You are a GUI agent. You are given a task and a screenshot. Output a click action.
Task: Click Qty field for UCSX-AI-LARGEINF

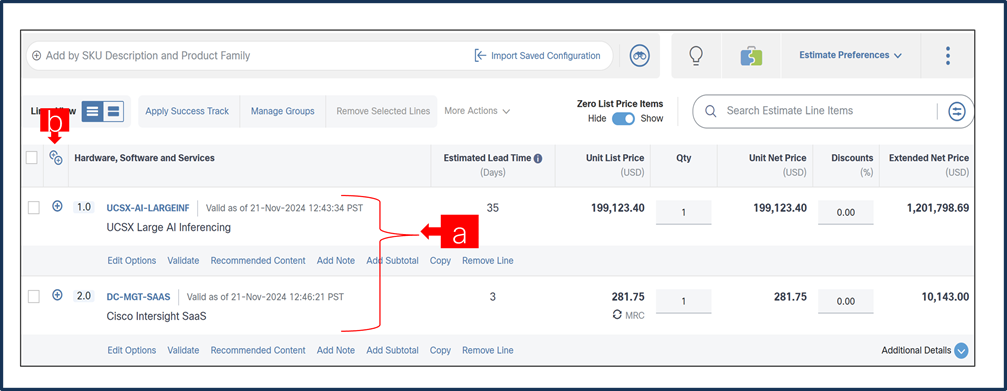coord(683,212)
